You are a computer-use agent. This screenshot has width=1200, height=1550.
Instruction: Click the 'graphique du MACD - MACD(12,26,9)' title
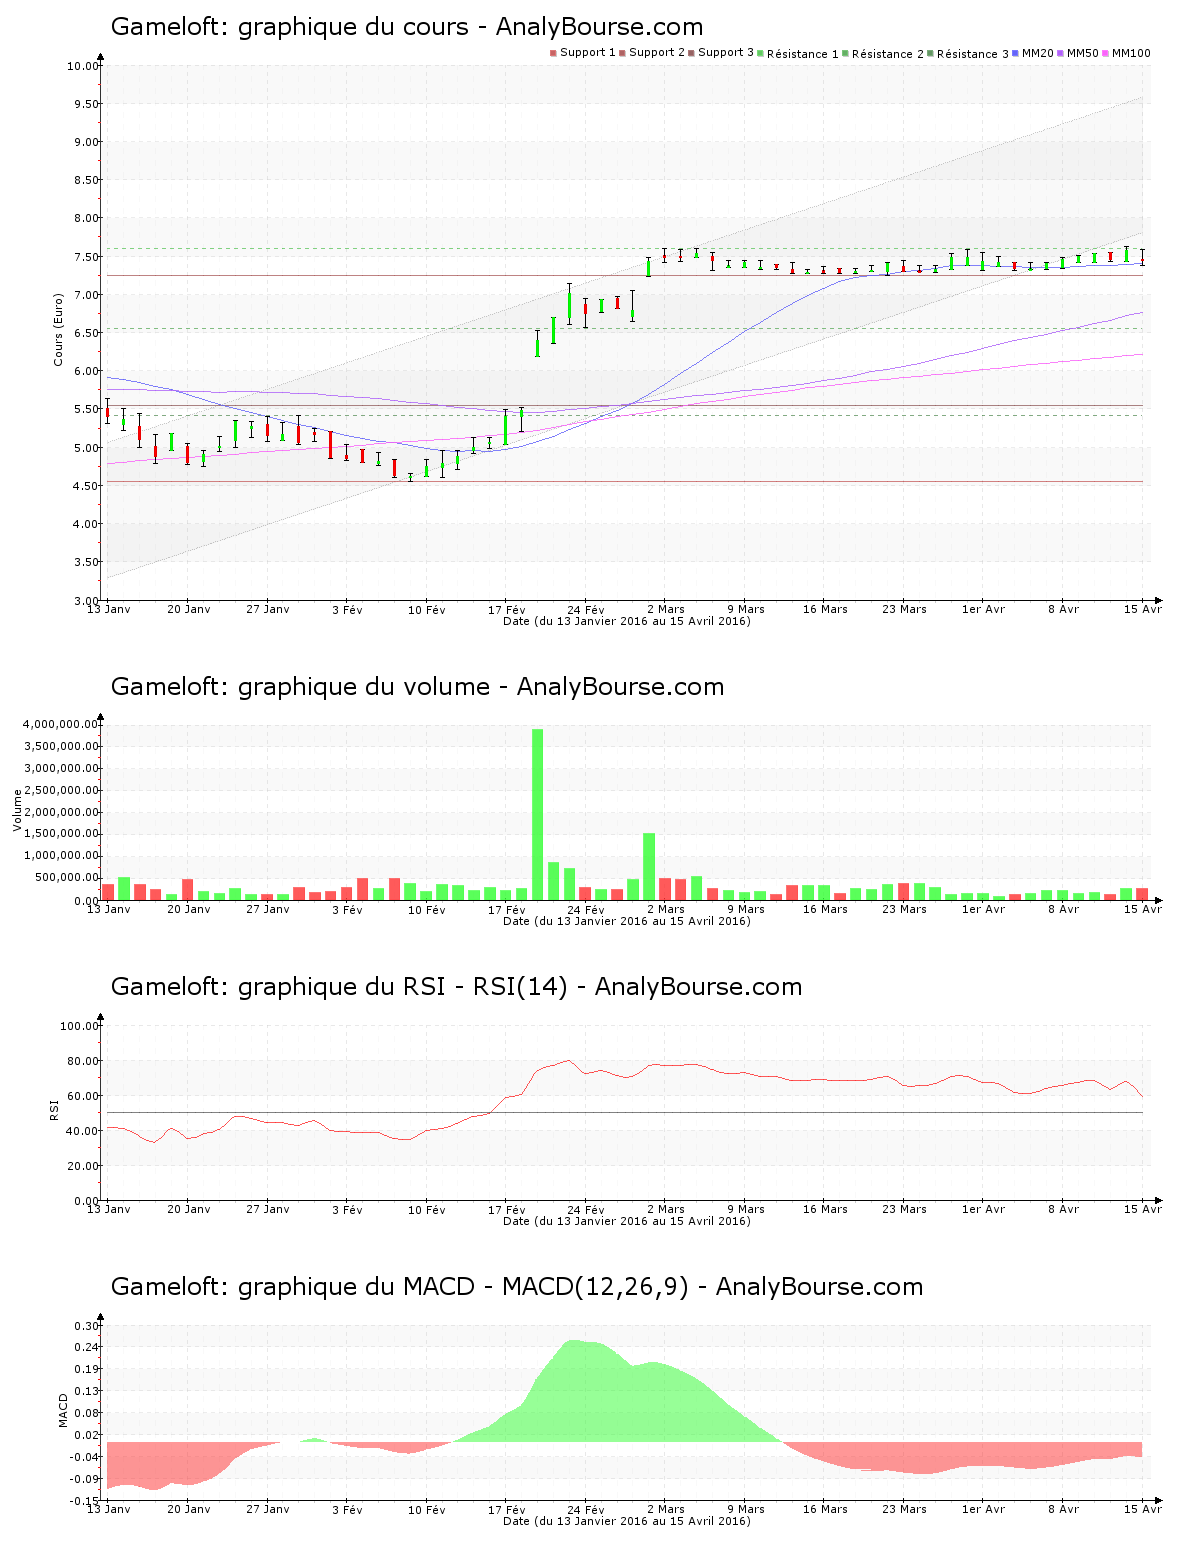(x=516, y=1287)
